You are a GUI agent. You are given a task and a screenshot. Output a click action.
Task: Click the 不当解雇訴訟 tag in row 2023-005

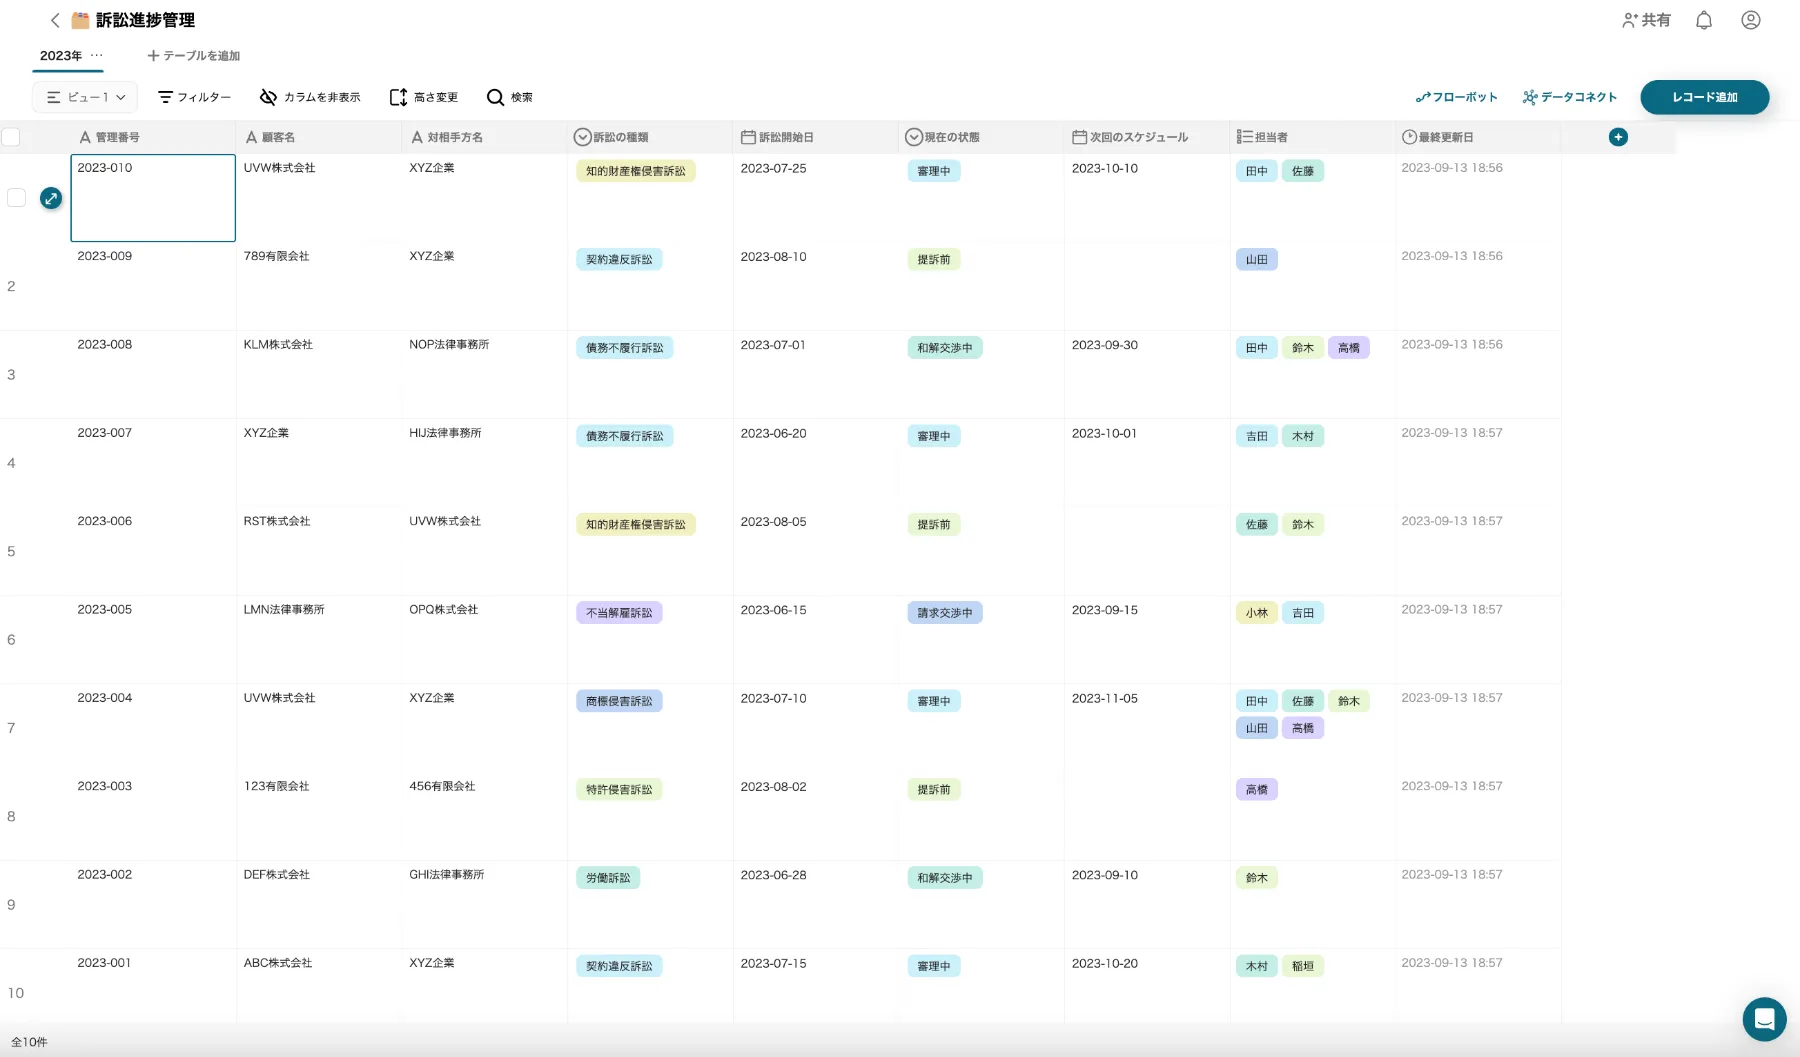point(619,613)
